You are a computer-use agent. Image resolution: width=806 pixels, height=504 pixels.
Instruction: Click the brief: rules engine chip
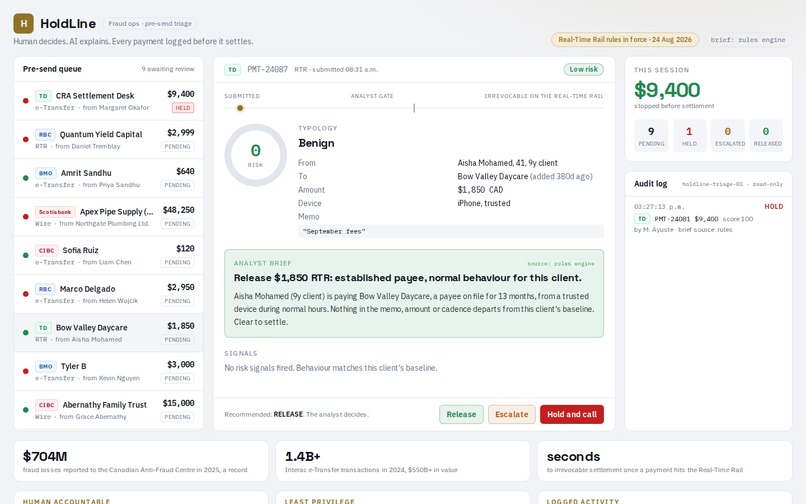(x=748, y=40)
